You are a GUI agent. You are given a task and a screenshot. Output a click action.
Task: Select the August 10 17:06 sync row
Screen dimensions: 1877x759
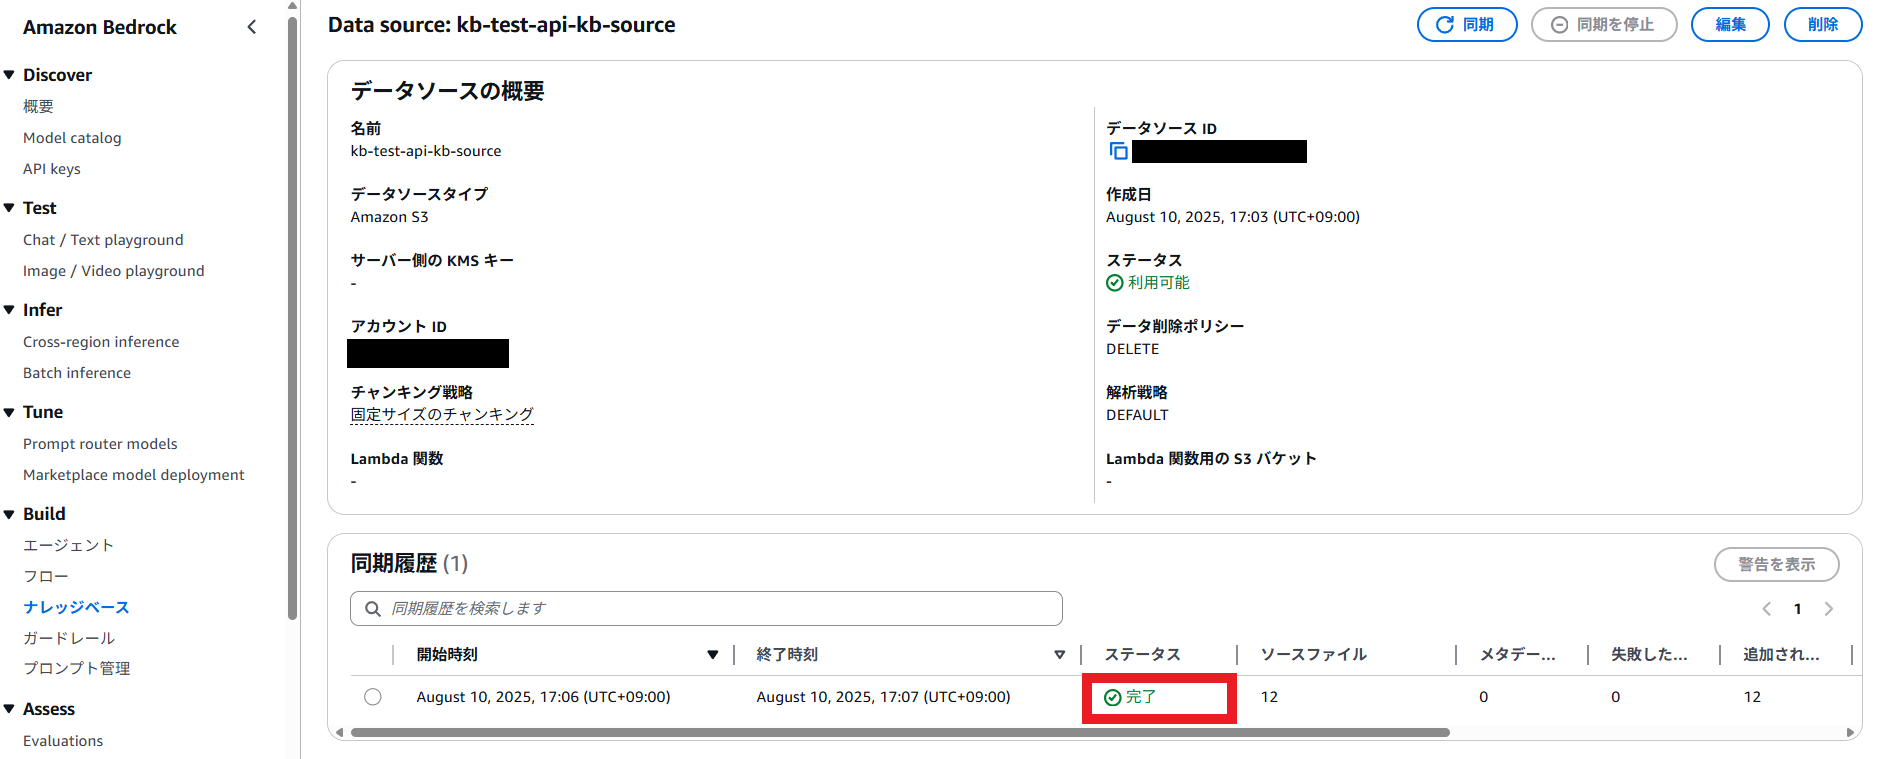pos(373,697)
